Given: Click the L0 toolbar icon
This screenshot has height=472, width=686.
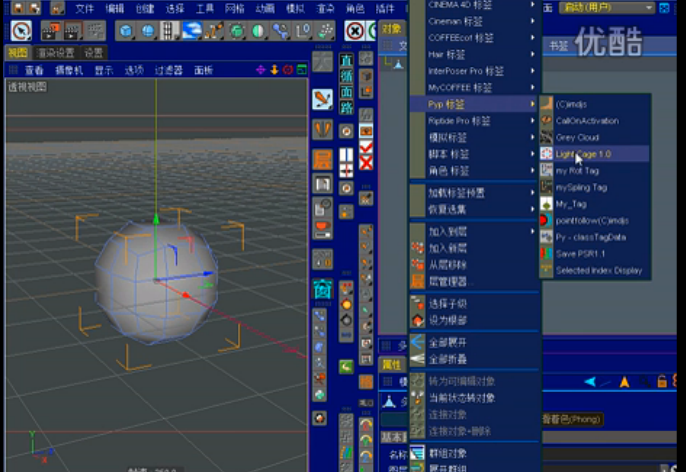Looking at the screenshot, I should pos(303,31).
